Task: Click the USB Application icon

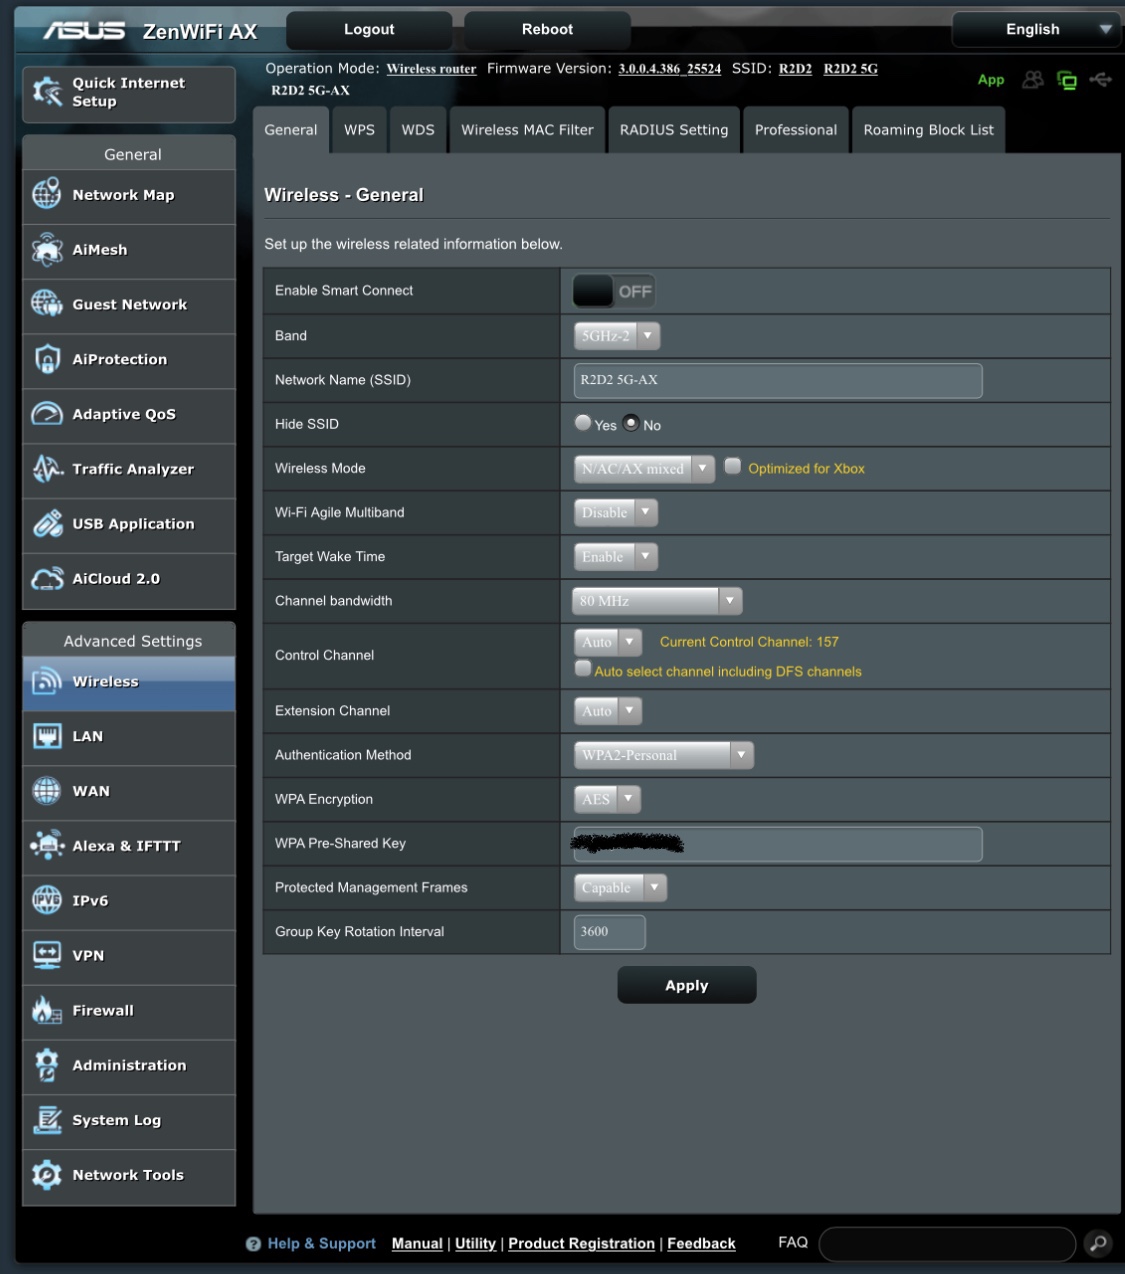Action: coord(47,523)
